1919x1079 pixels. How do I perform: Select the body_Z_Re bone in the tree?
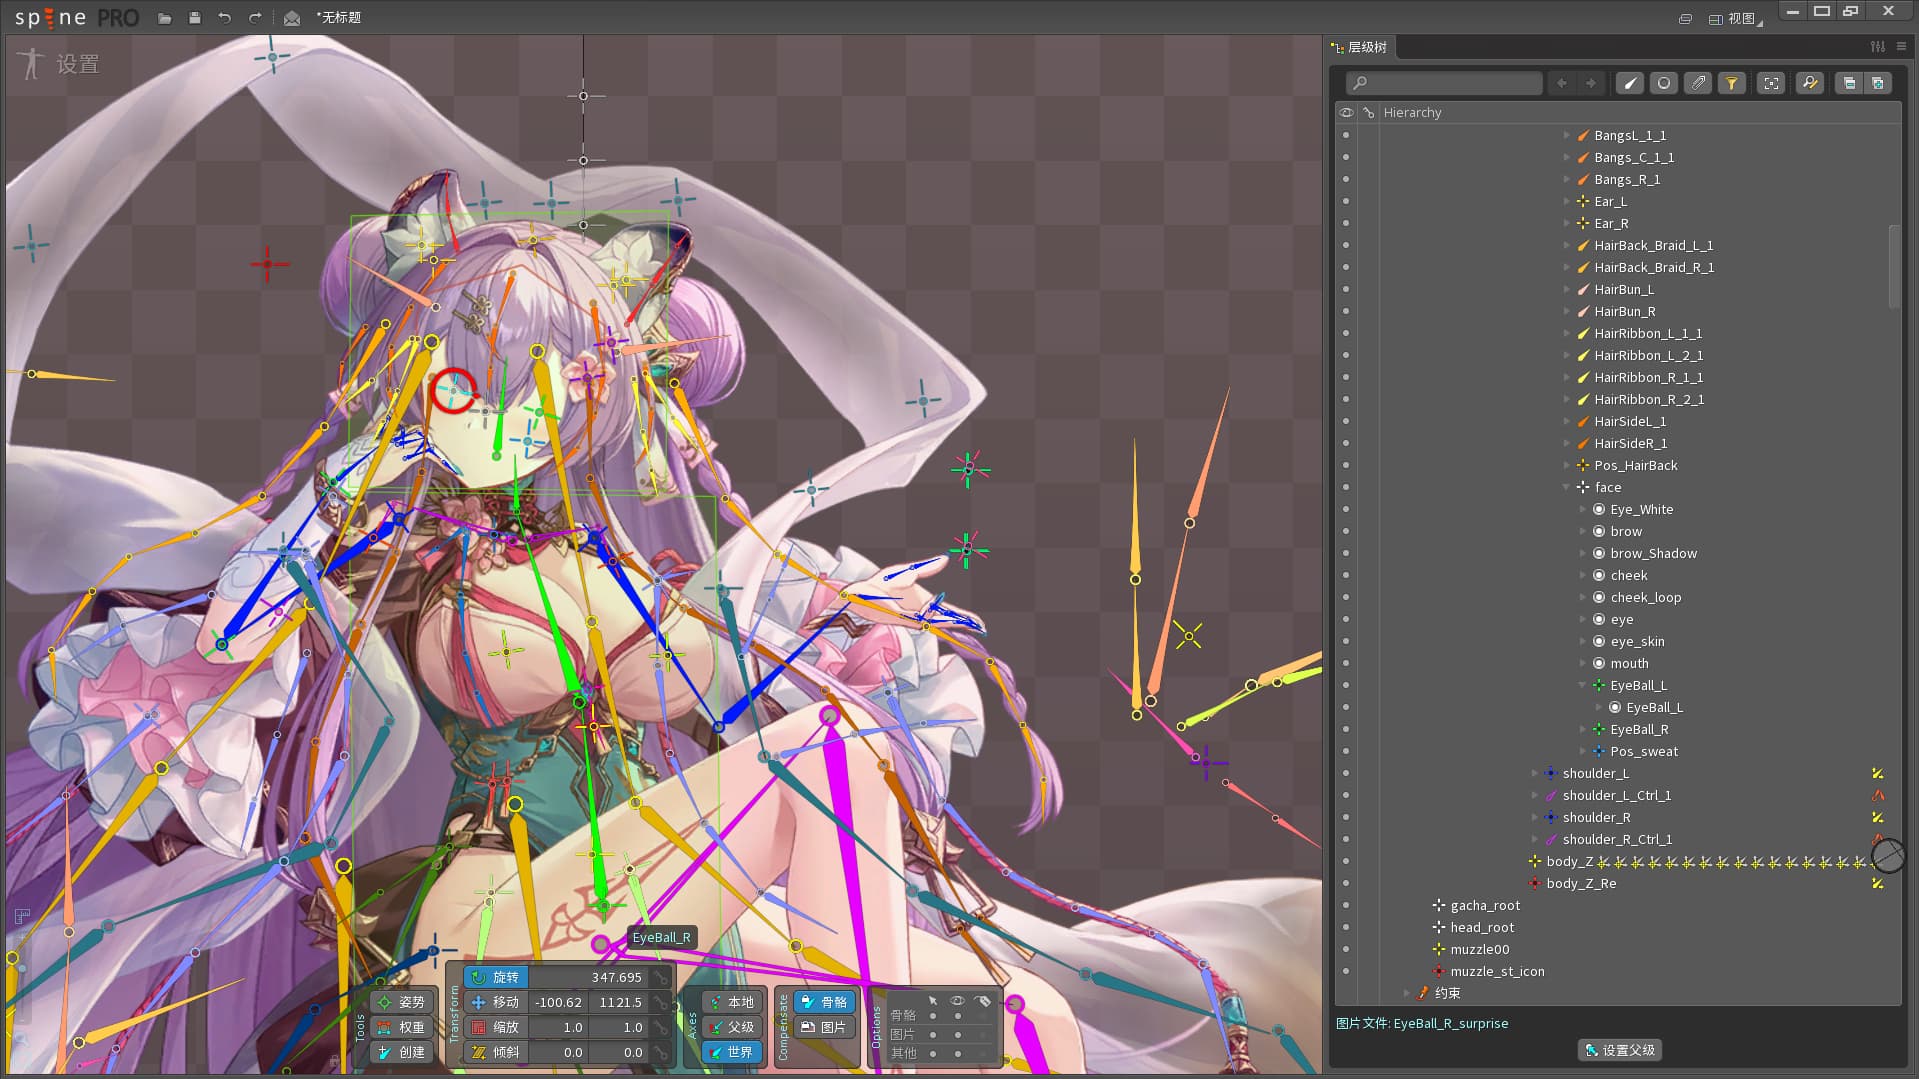click(x=1581, y=883)
